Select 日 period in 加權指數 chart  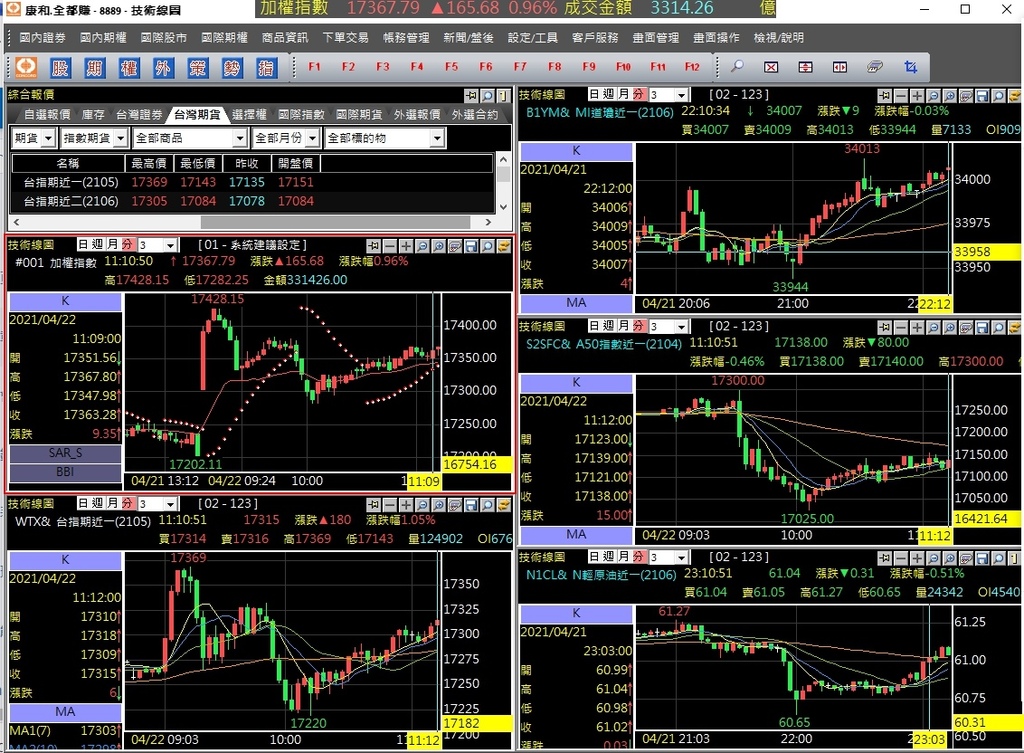pyautogui.click(x=83, y=244)
